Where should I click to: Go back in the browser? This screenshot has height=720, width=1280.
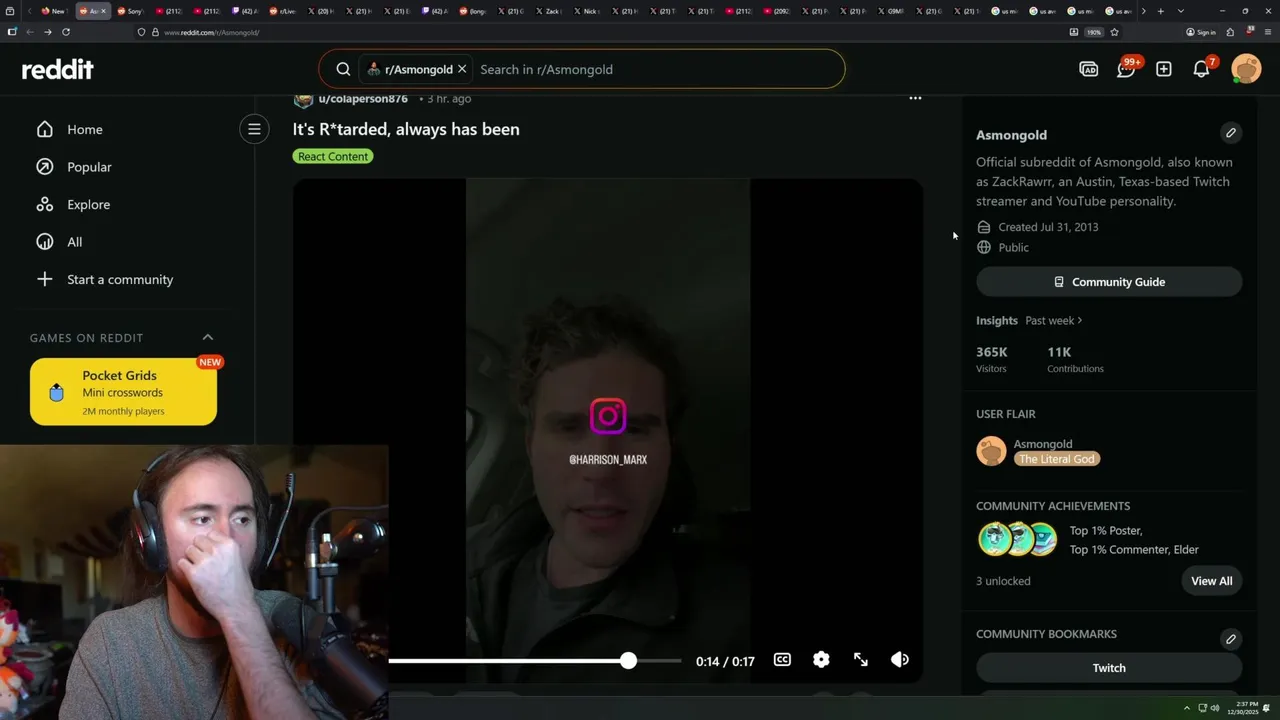coord(29,32)
